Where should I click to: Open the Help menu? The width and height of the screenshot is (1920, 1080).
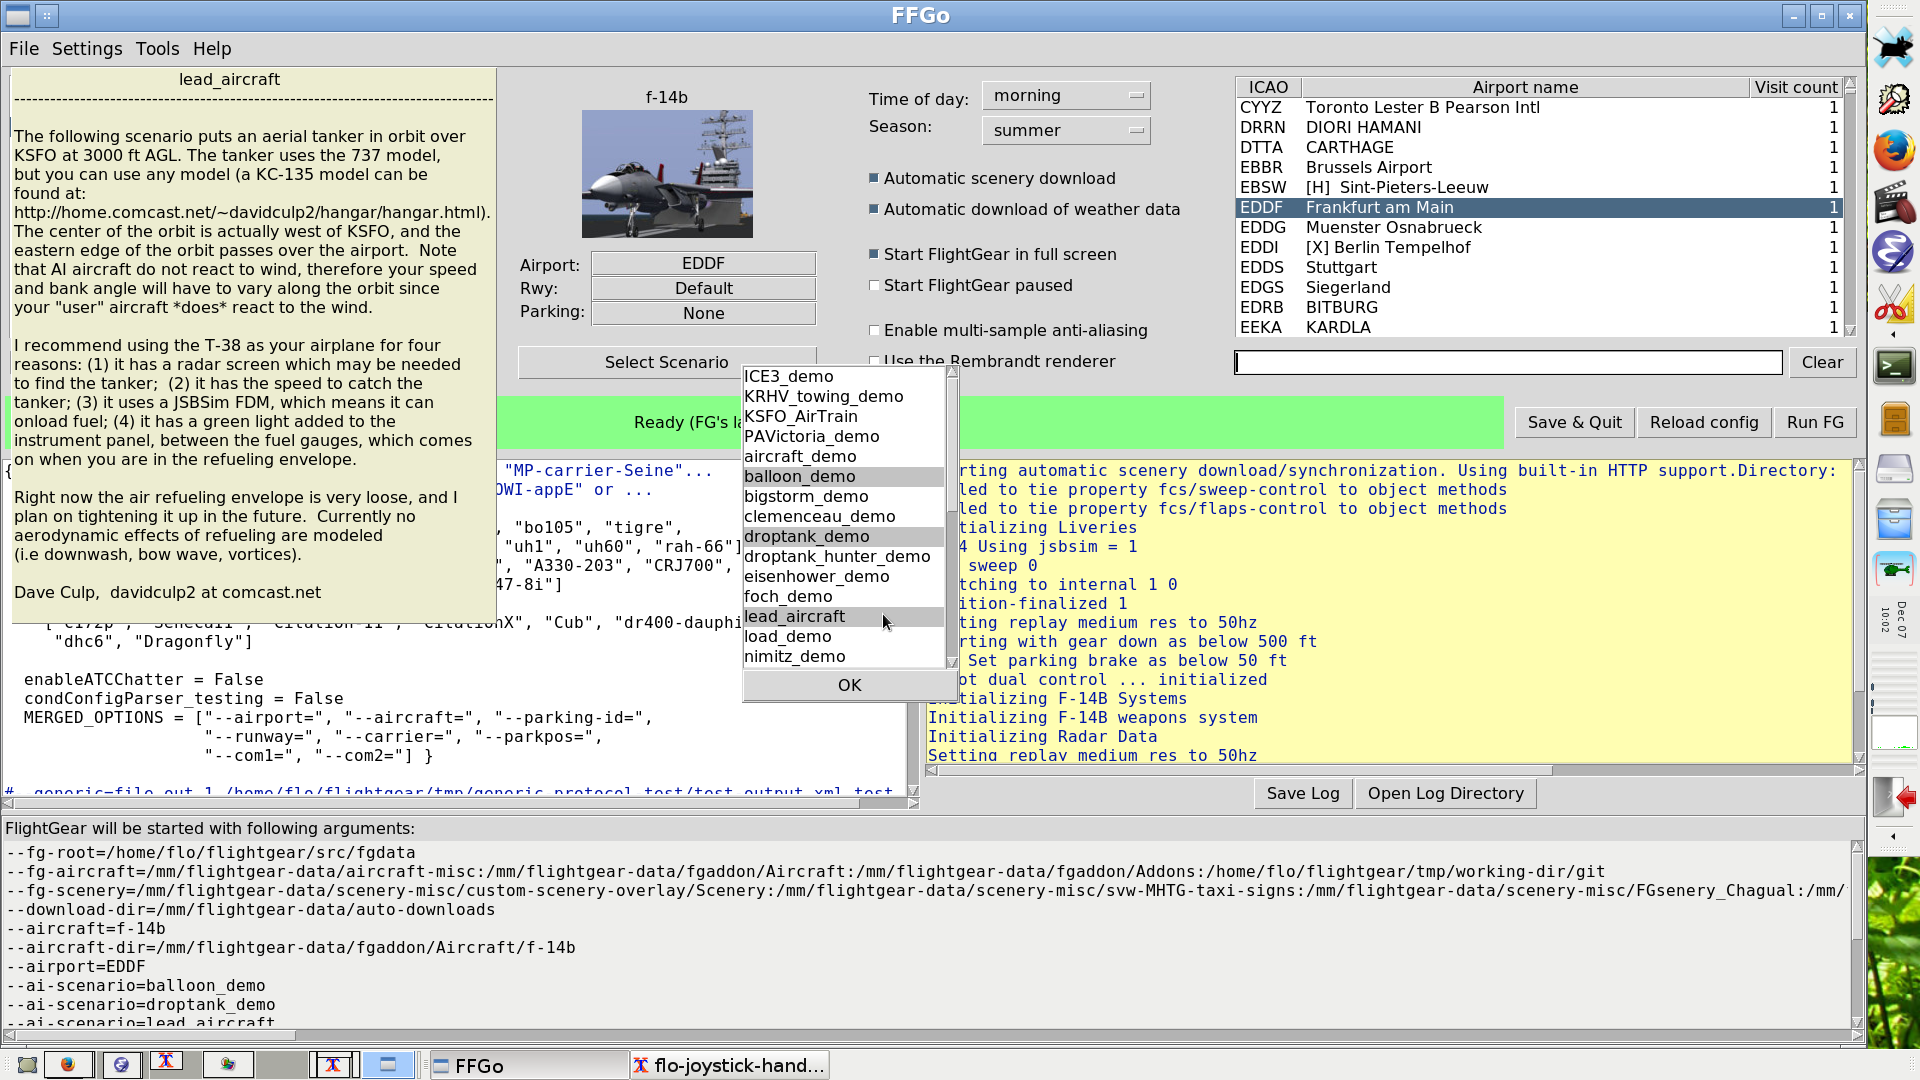click(x=212, y=49)
